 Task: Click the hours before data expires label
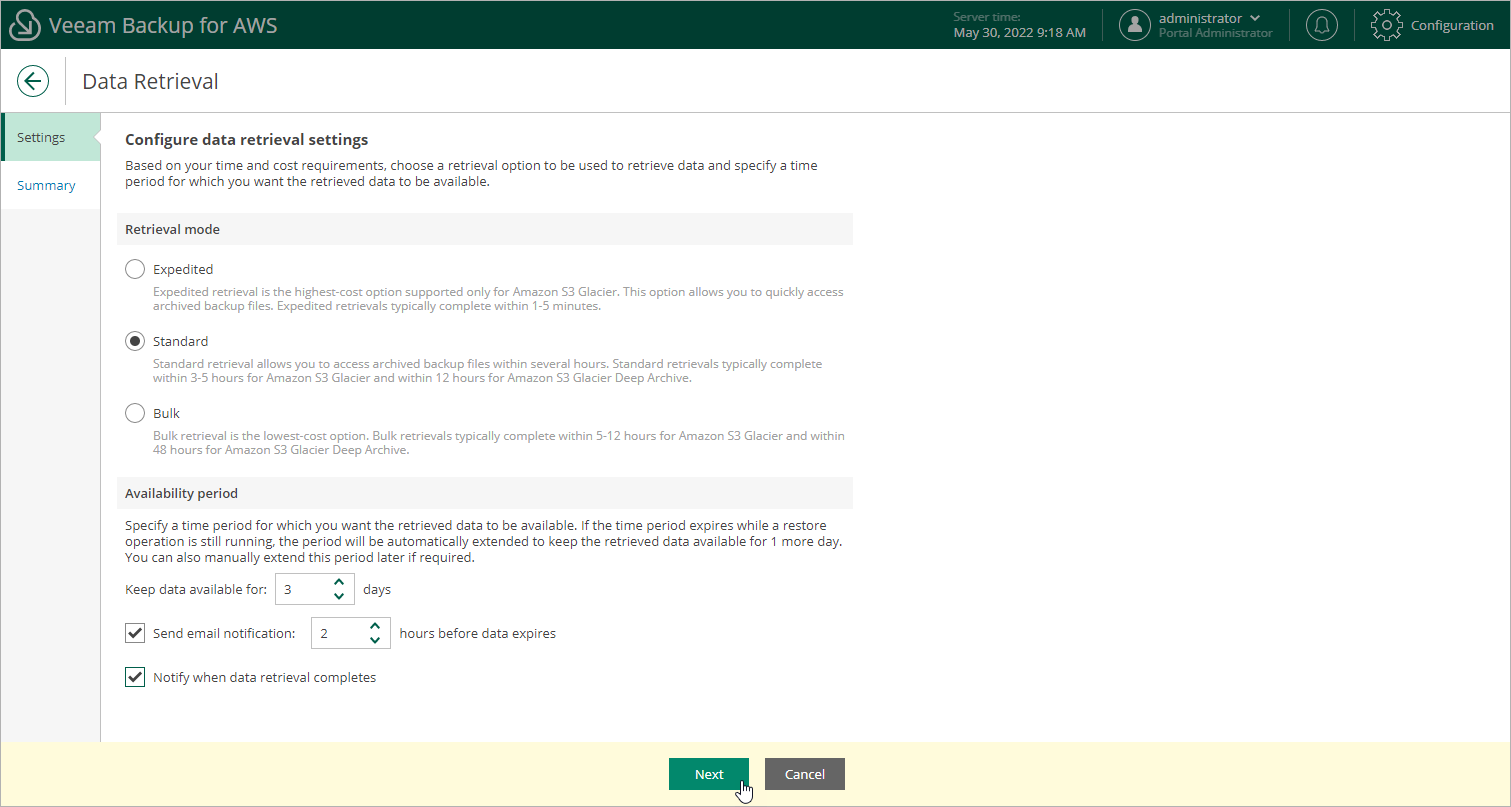pyautogui.click(x=477, y=633)
